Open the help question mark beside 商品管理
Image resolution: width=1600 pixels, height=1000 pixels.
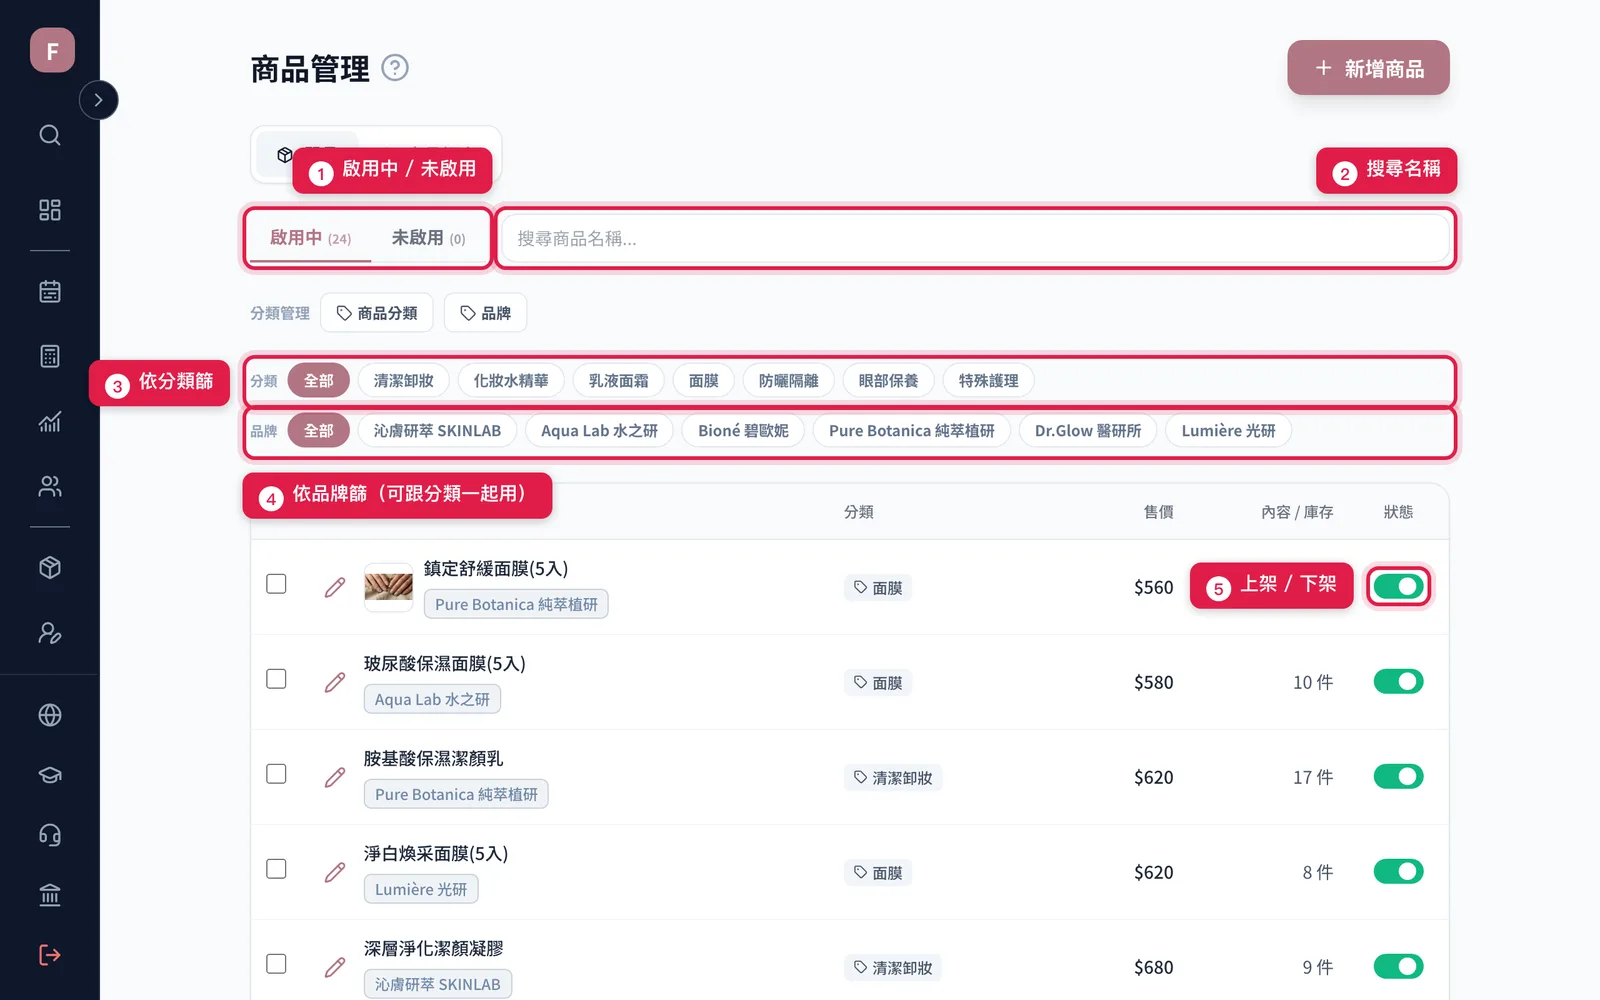tap(395, 68)
